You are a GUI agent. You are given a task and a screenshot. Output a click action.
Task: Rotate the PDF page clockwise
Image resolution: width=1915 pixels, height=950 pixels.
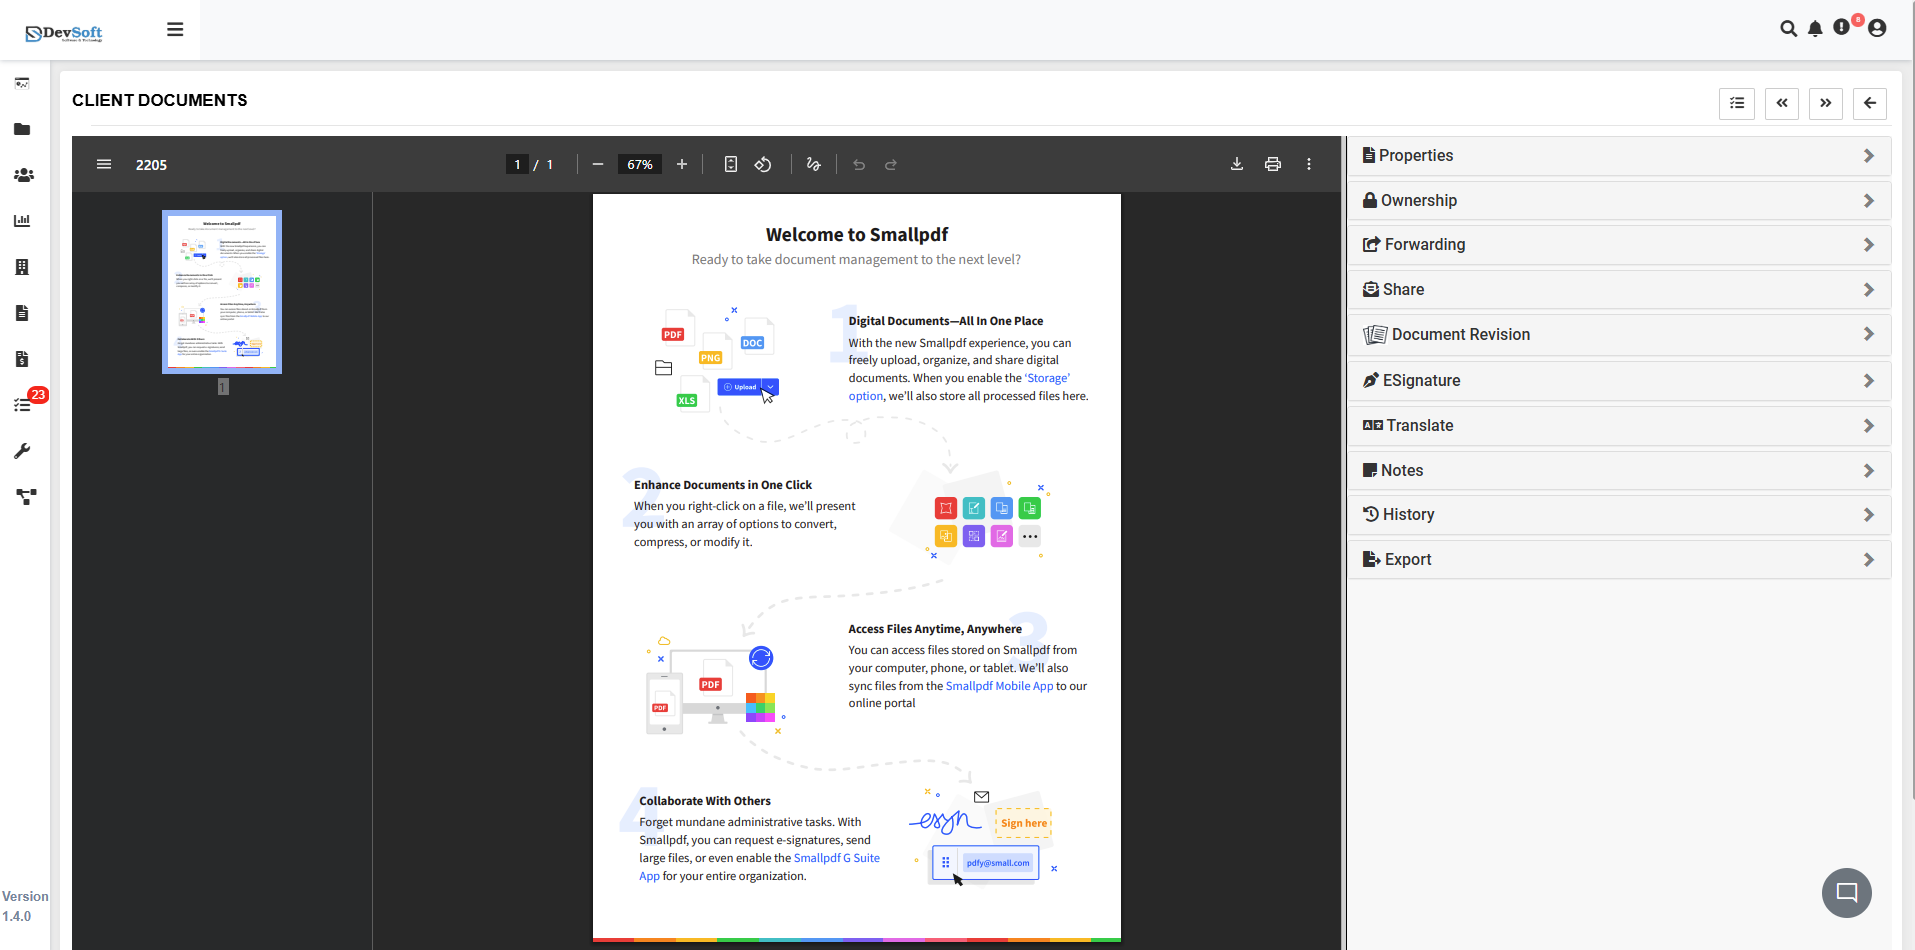tap(763, 164)
